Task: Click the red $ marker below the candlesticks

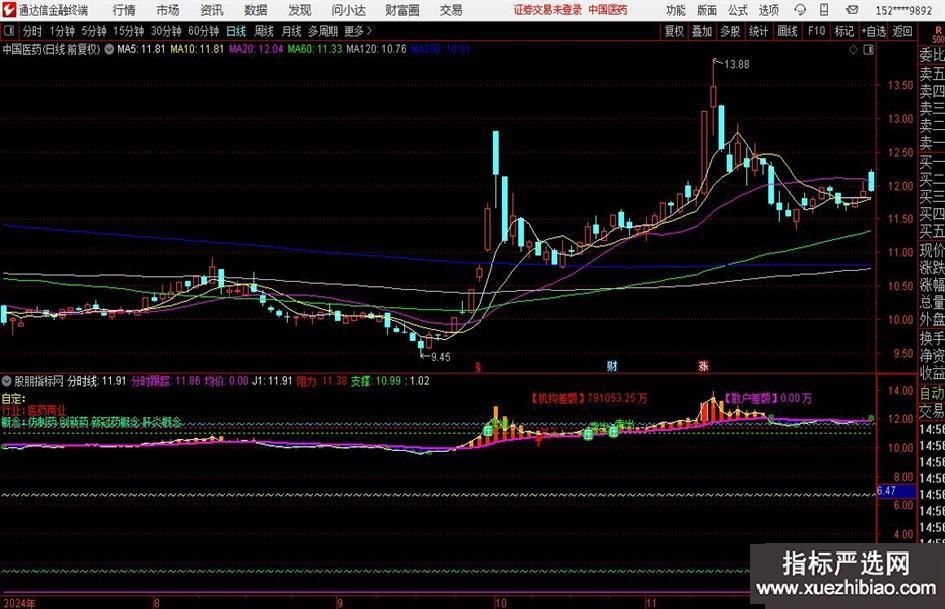Action: pyautogui.click(x=478, y=367)
